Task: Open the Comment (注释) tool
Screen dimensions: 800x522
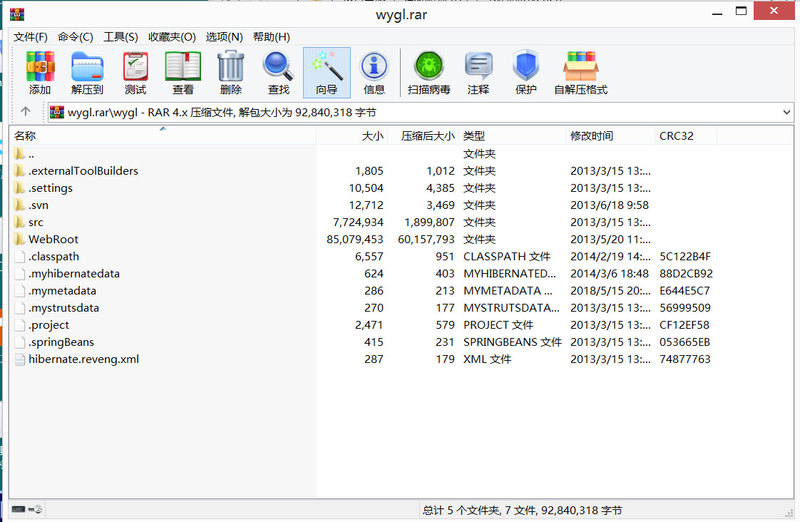Action: tap(478, 72)
